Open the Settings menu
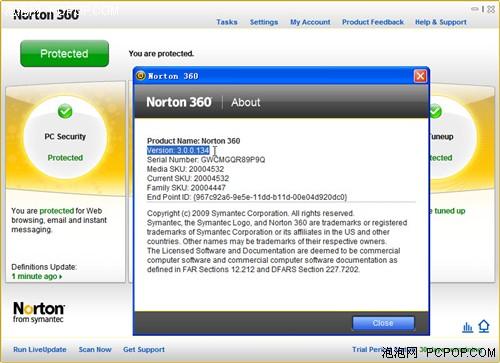Viewport: 500px width, 363px height. 264,22
